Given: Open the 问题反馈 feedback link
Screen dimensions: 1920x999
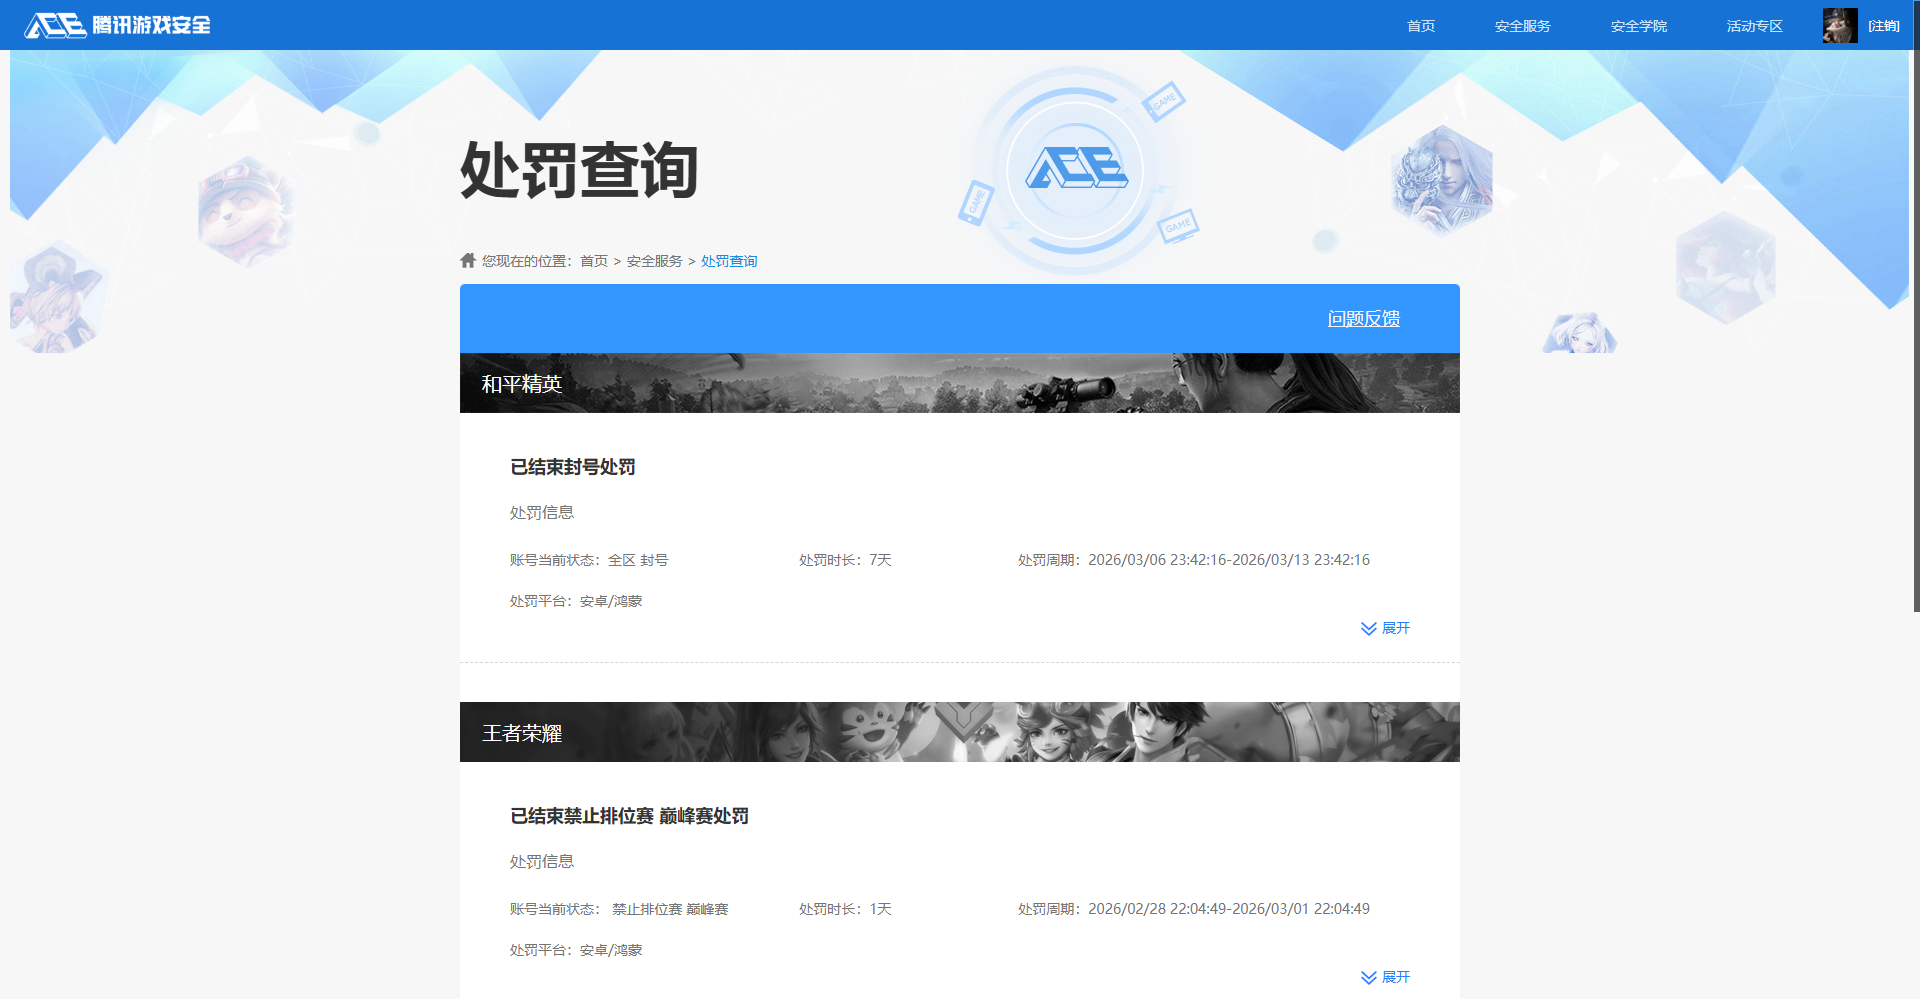Looking at the screenshot, I should click(1364, 319).
